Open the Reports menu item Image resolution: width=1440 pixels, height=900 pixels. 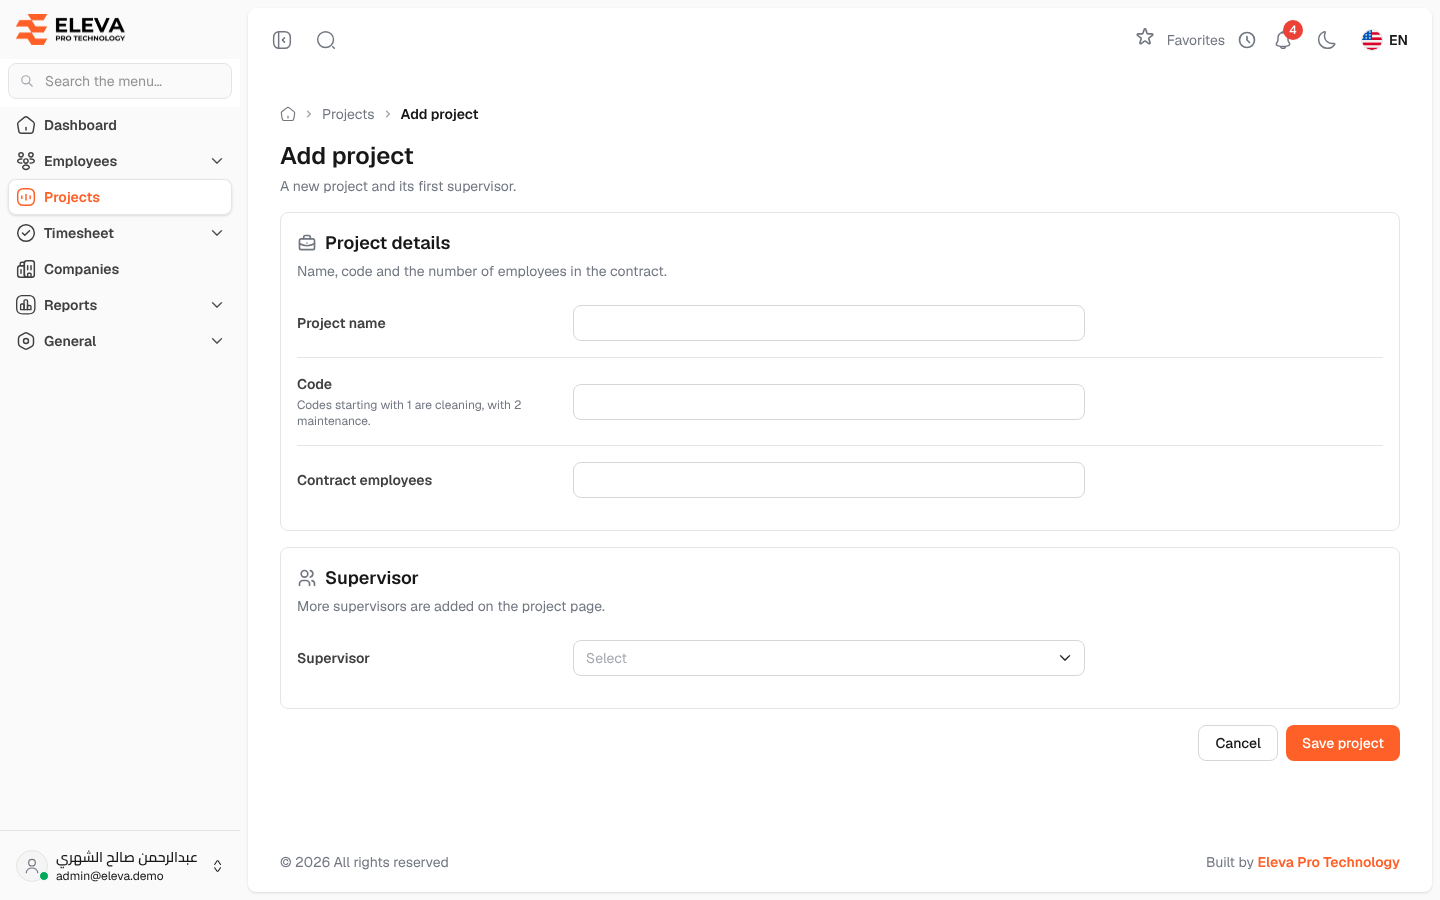click(120, 305)
